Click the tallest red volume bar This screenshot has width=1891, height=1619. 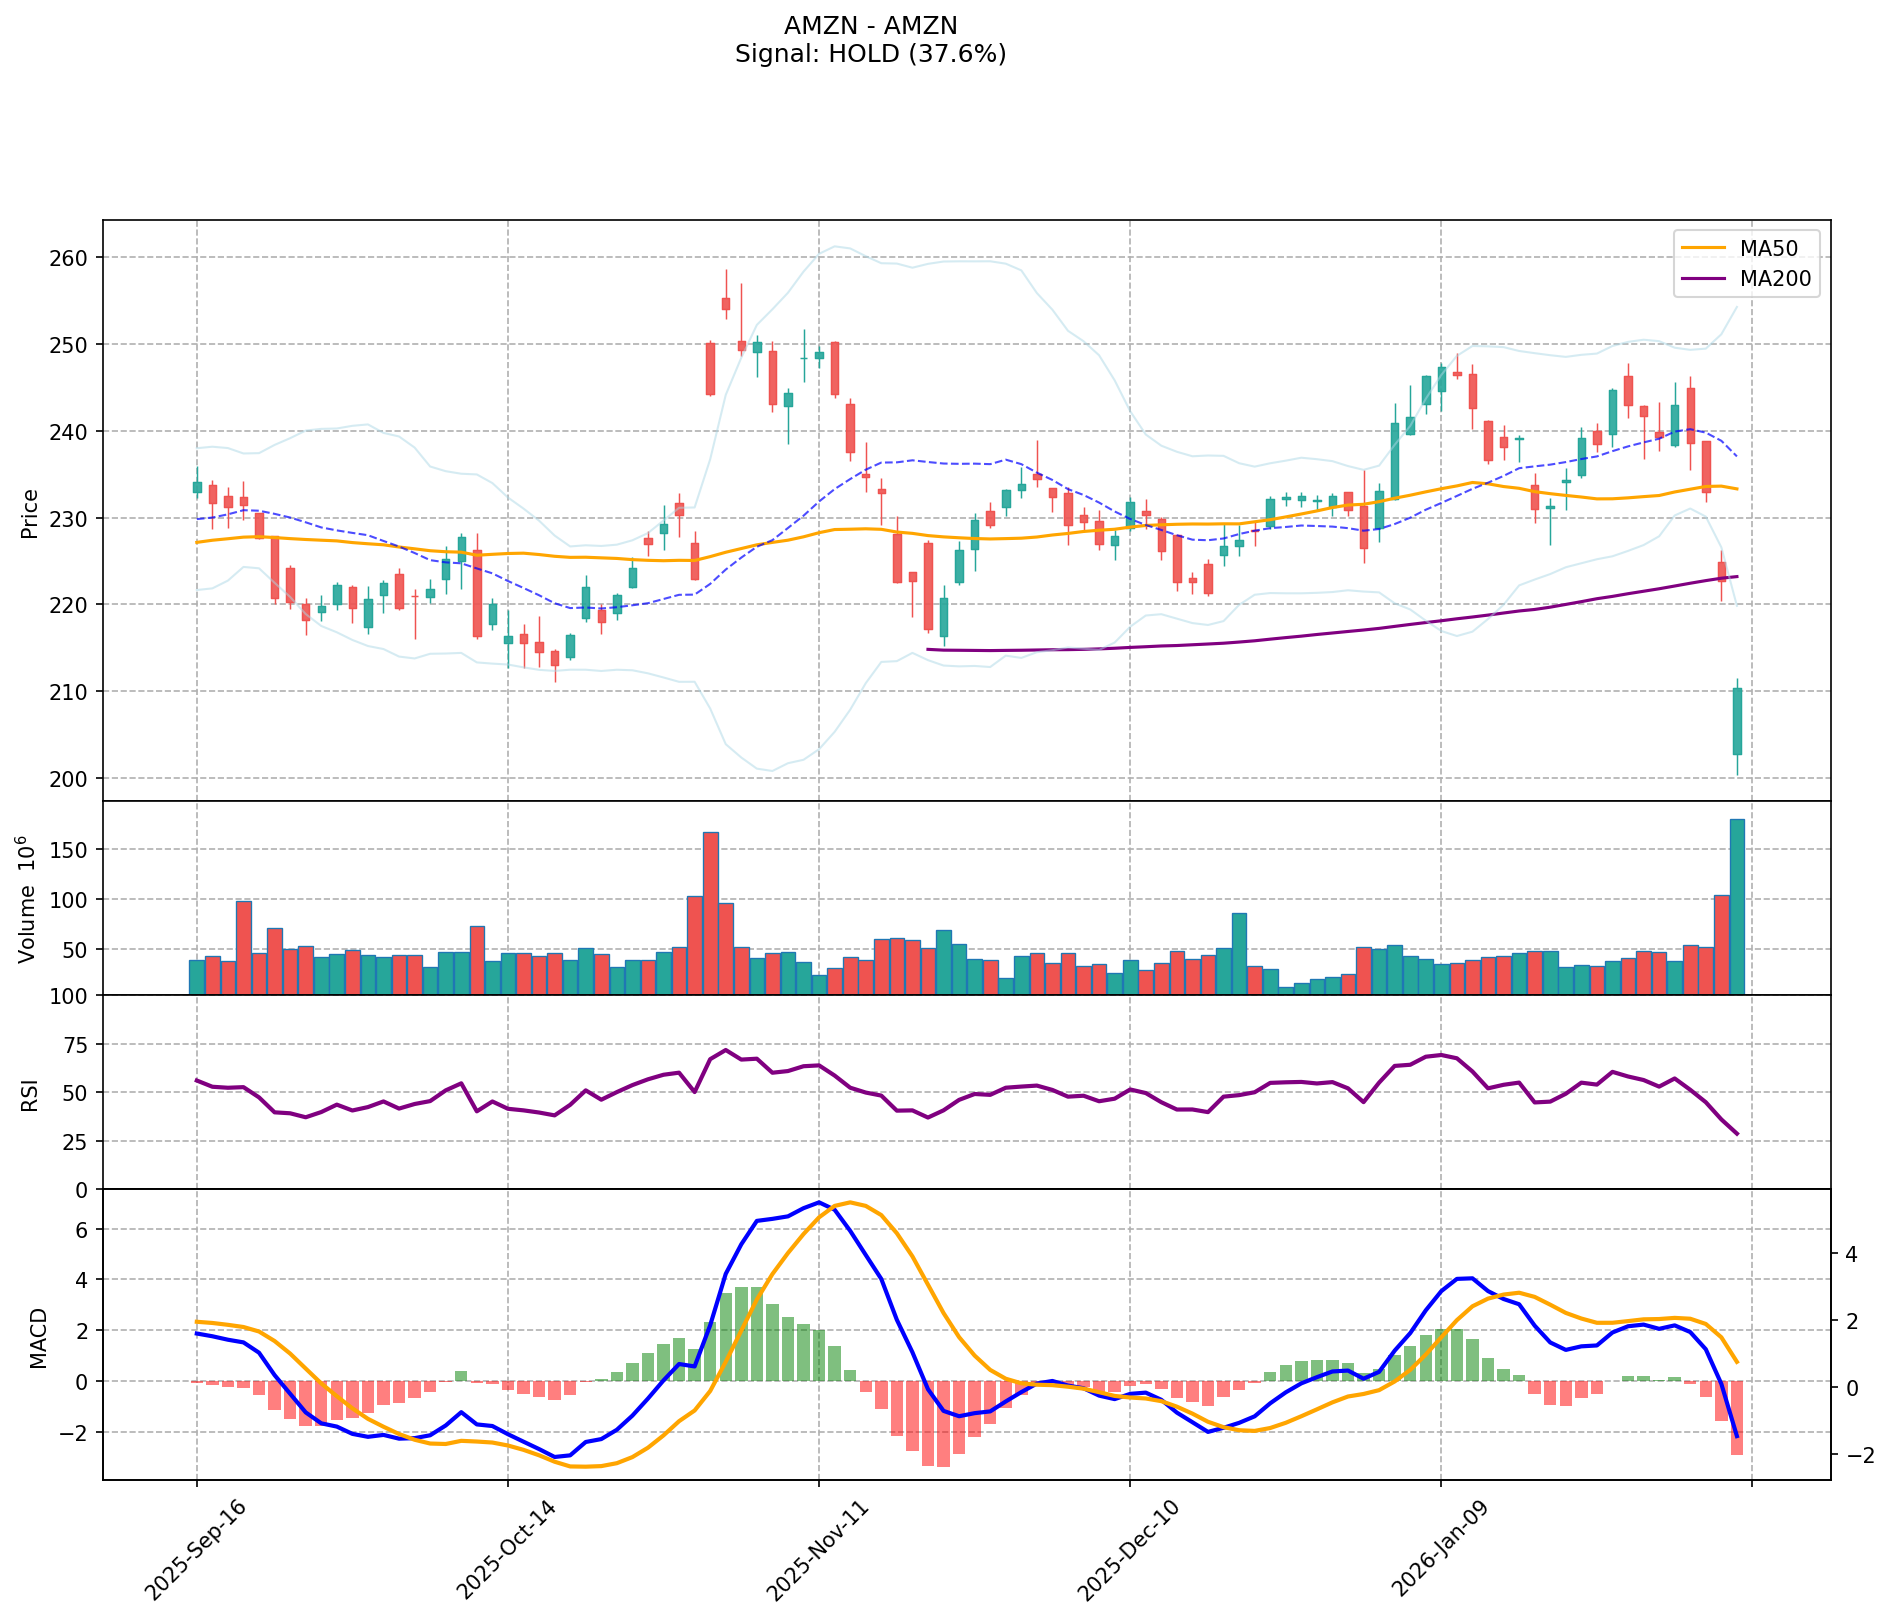click(x=710, y=912)
